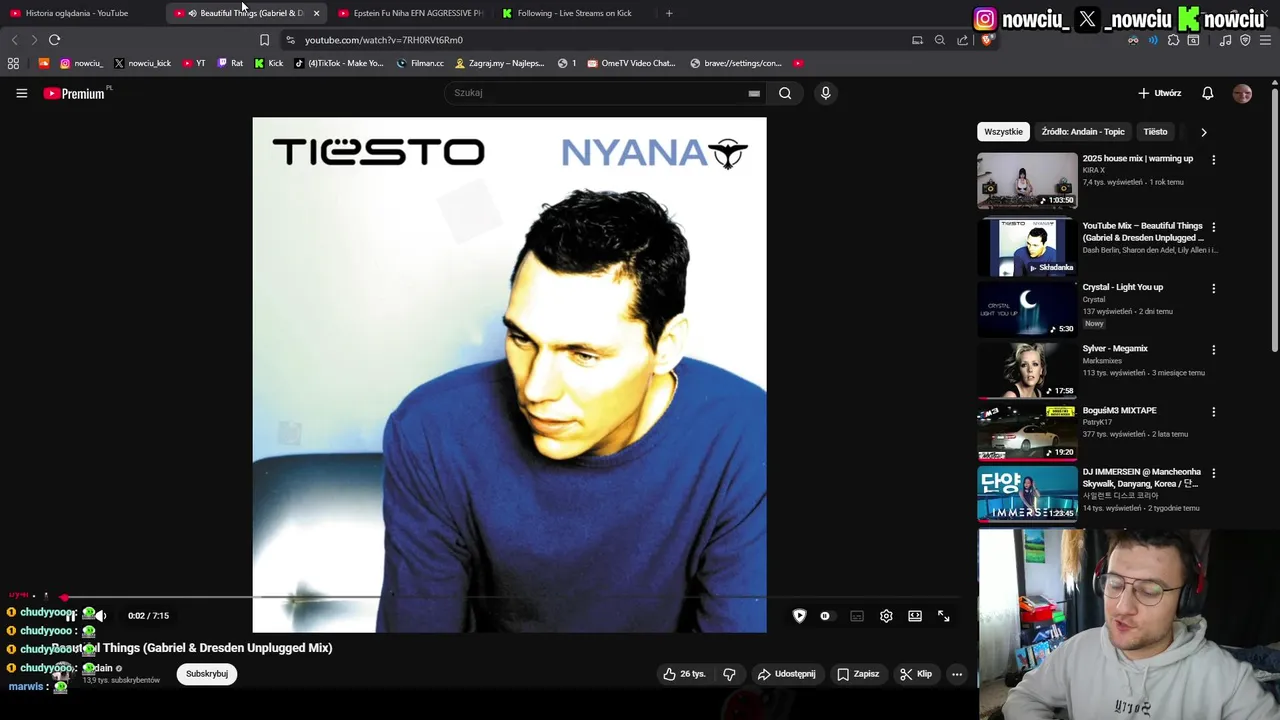Viewport: 1280px width, 720px height.
Task: Open the browser extensions puzzle icon
Action: (1173, 40)
